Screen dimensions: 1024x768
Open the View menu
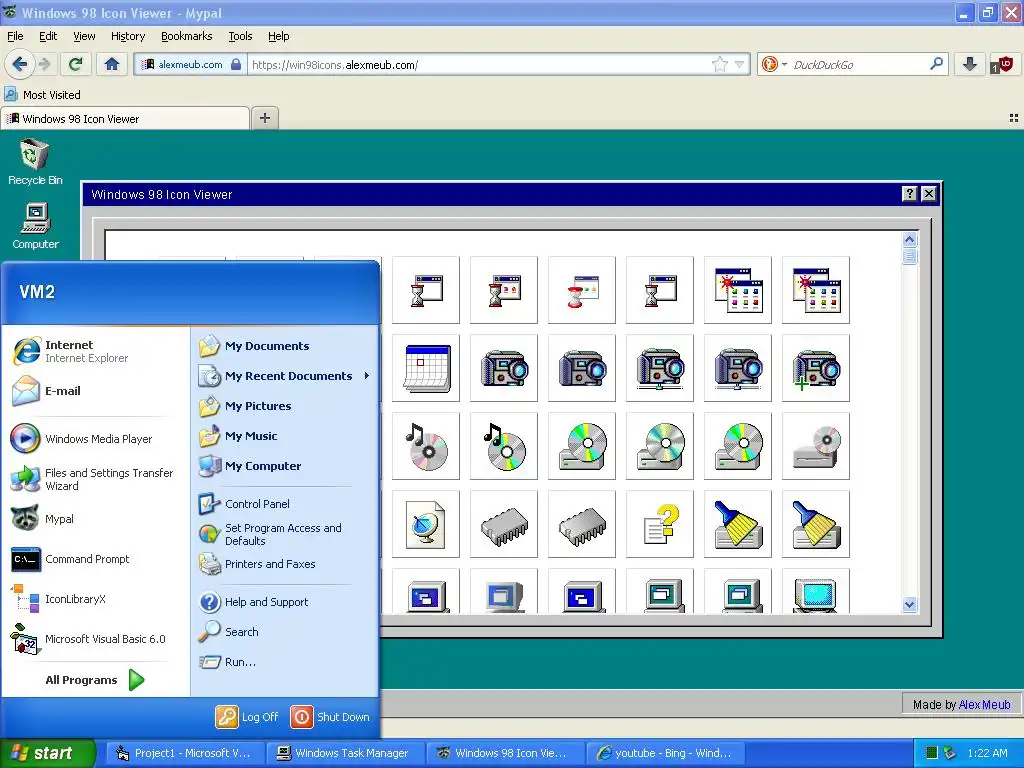click(x=84, y=36)
